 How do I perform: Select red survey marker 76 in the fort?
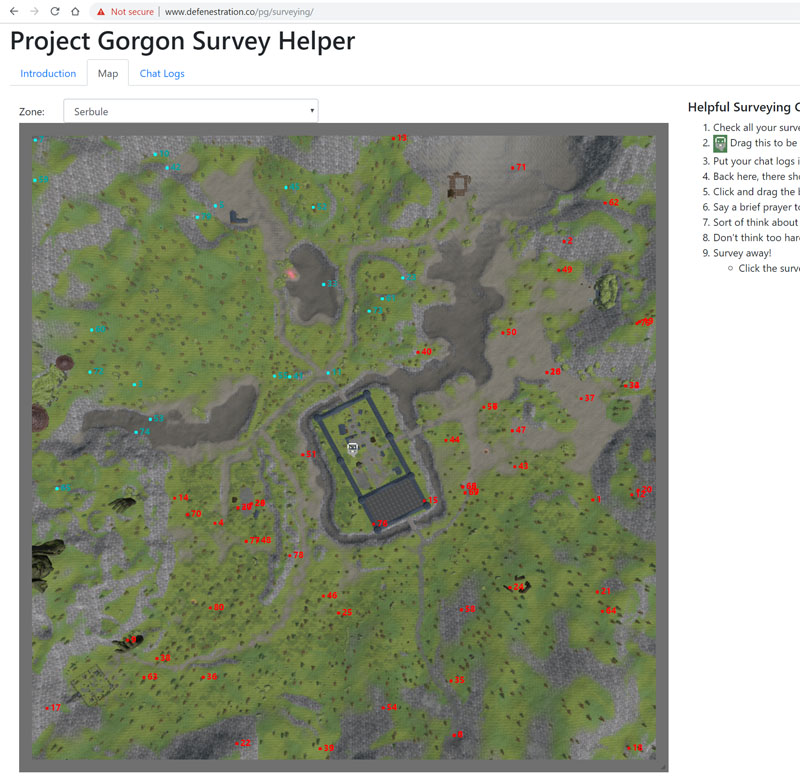pyautogui.click(x=379, y=523)
